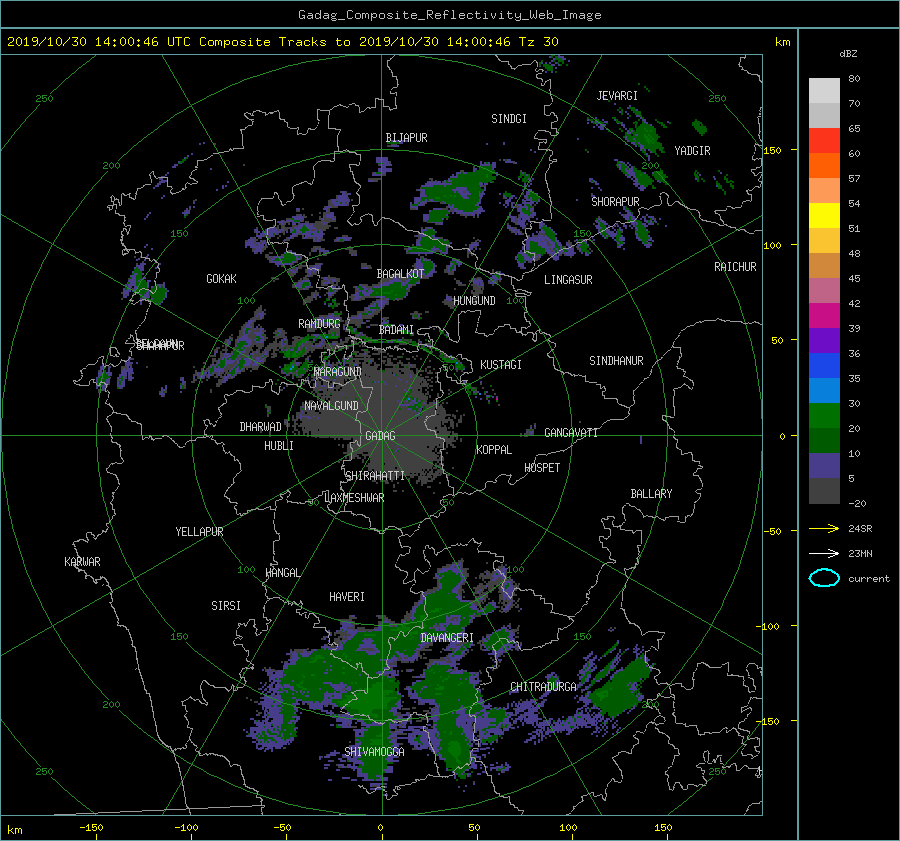This screenshot has height=841, width=900.
Task: Click the NAVALGUND city label
Action: [x=331, y=406]
